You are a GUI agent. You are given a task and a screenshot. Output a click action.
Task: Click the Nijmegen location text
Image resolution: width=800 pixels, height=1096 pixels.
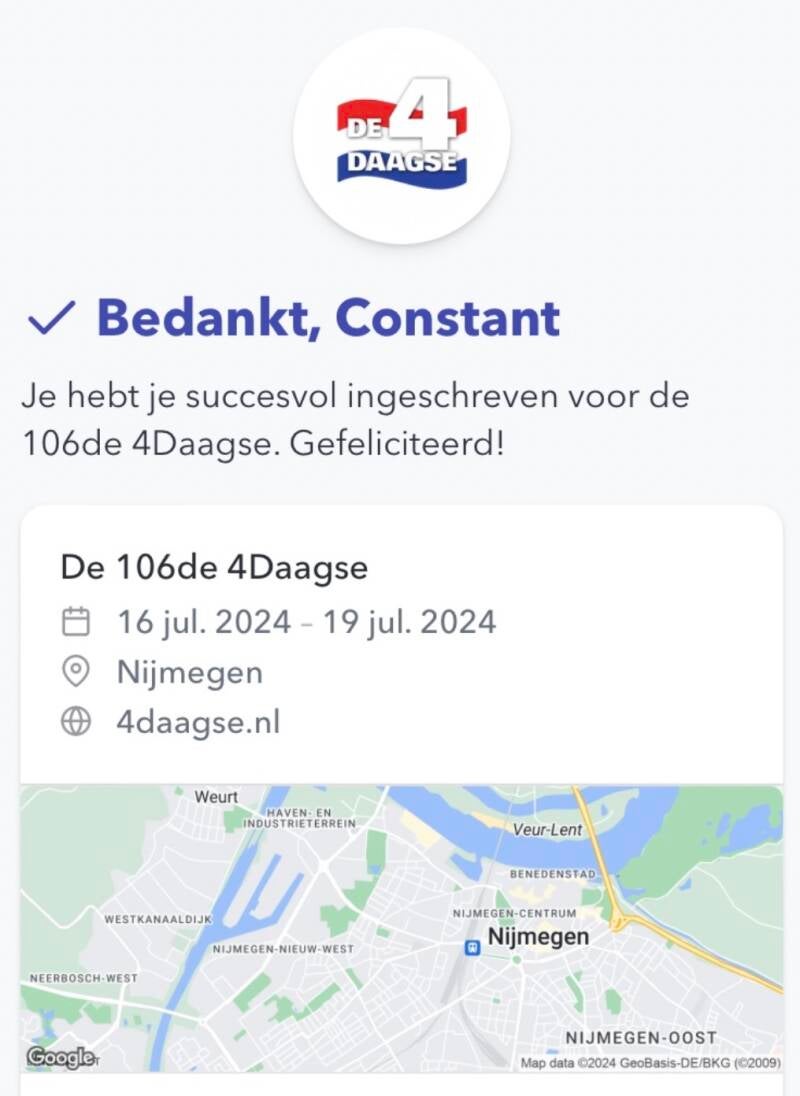click(190, 671)
